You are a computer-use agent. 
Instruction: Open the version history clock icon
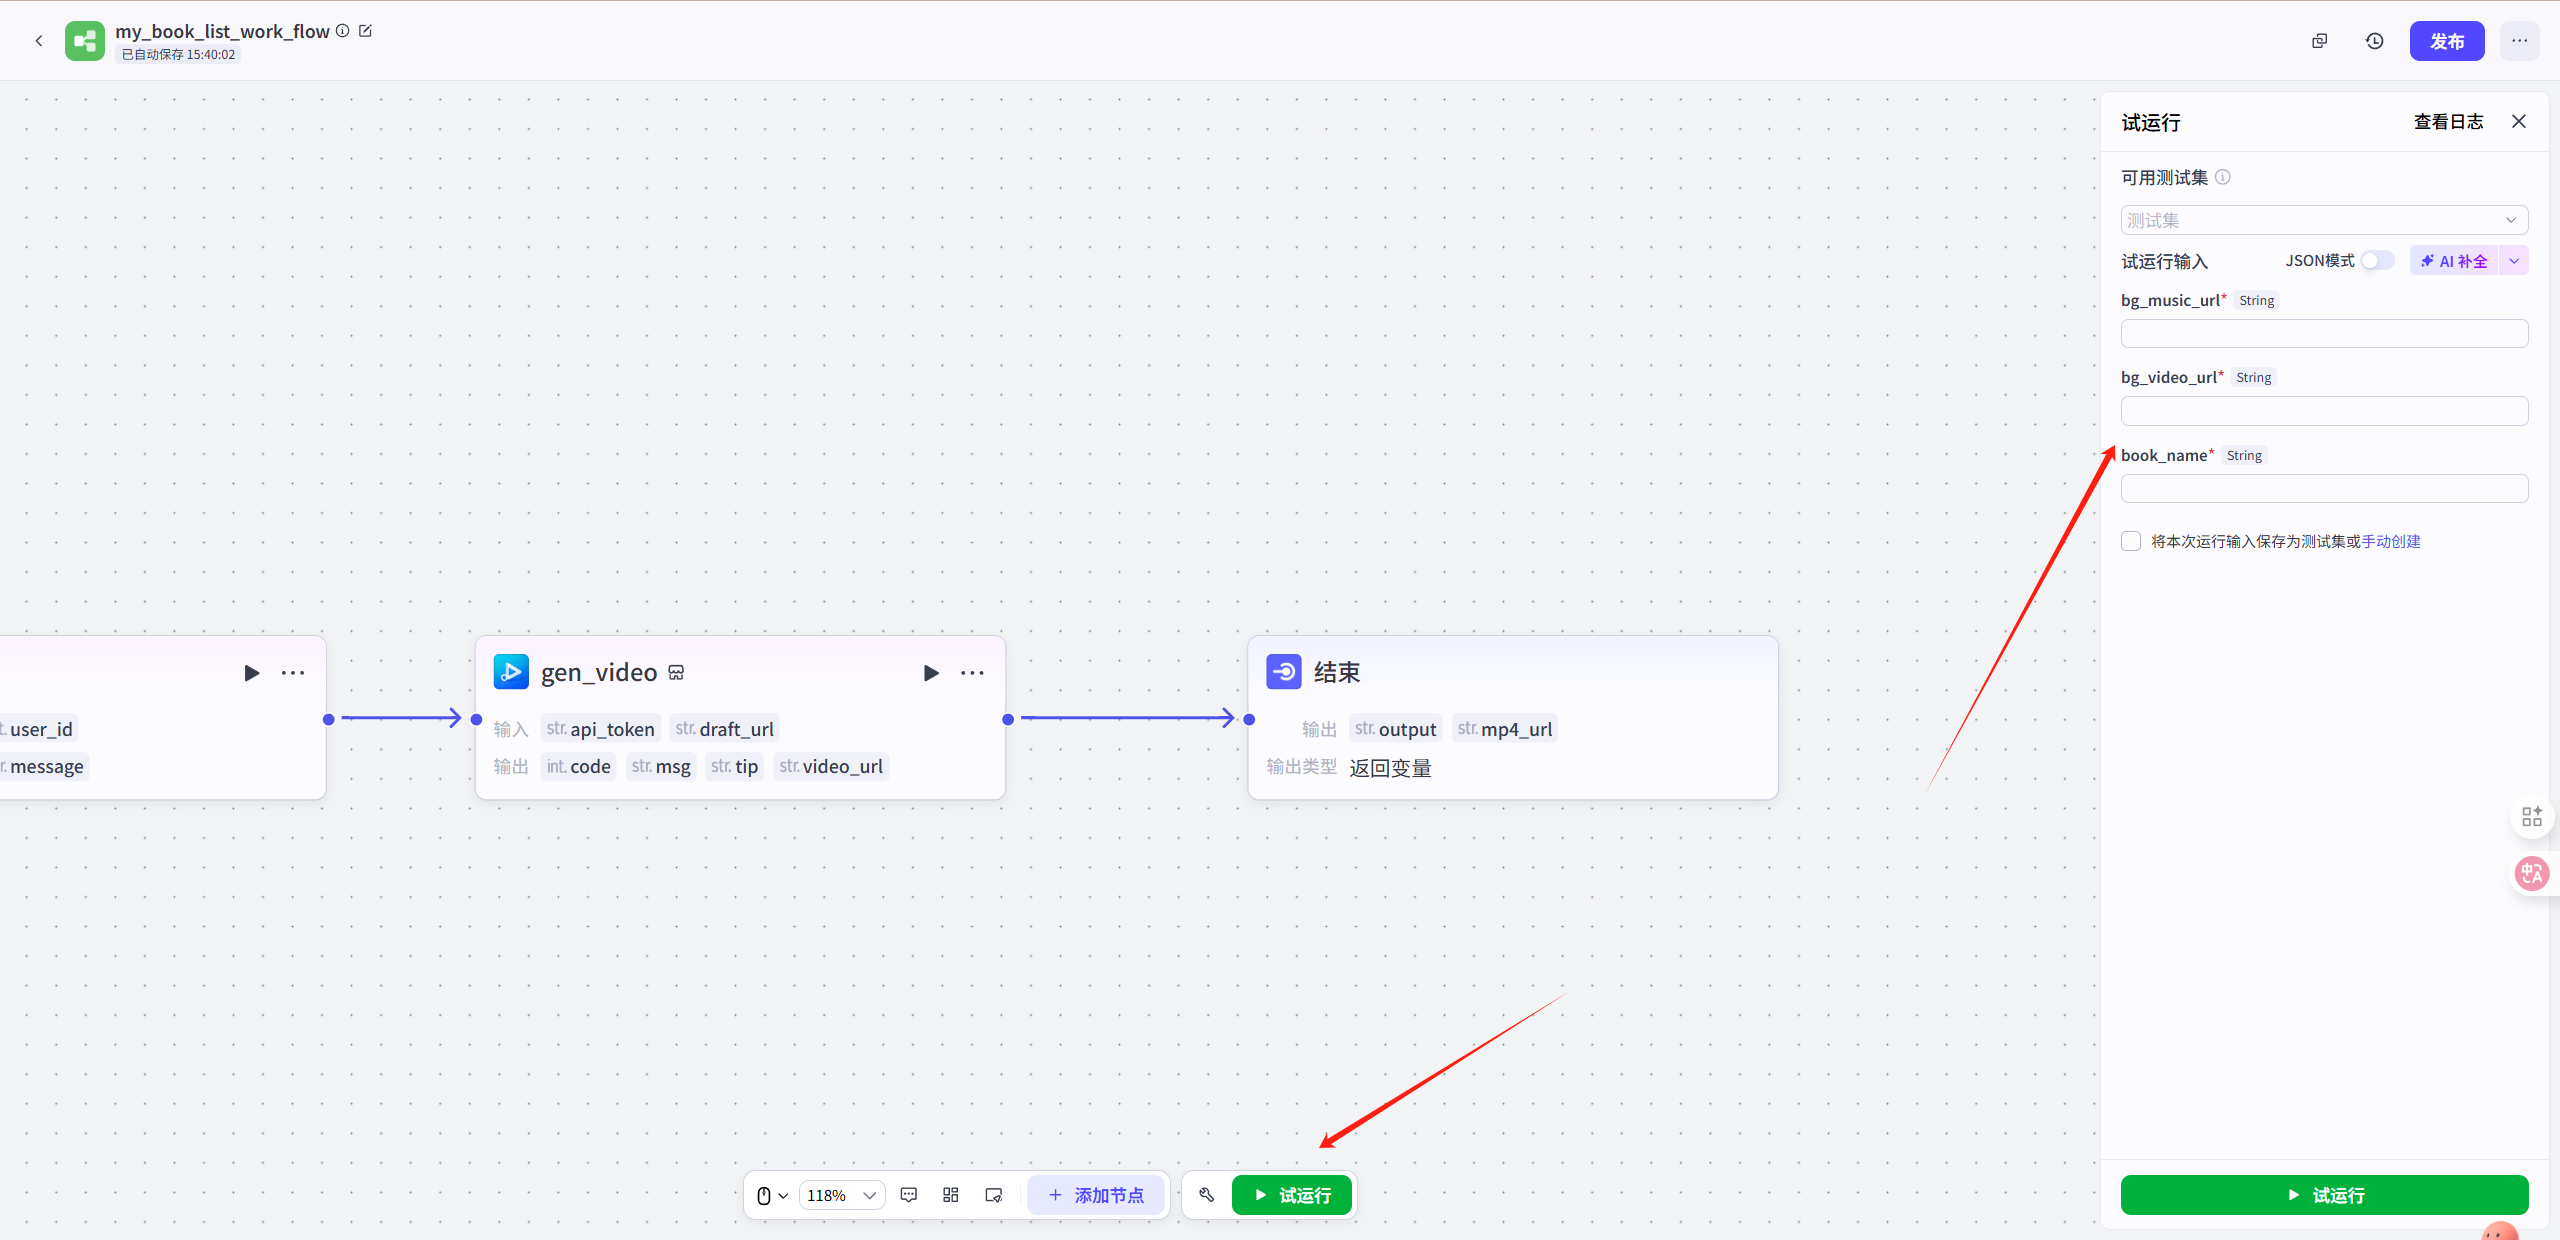[2374, 41]
